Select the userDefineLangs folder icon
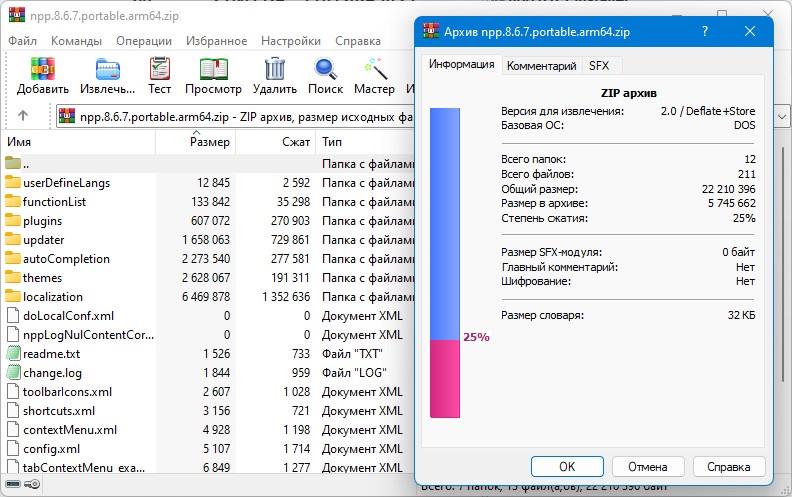 pos(13,182)
